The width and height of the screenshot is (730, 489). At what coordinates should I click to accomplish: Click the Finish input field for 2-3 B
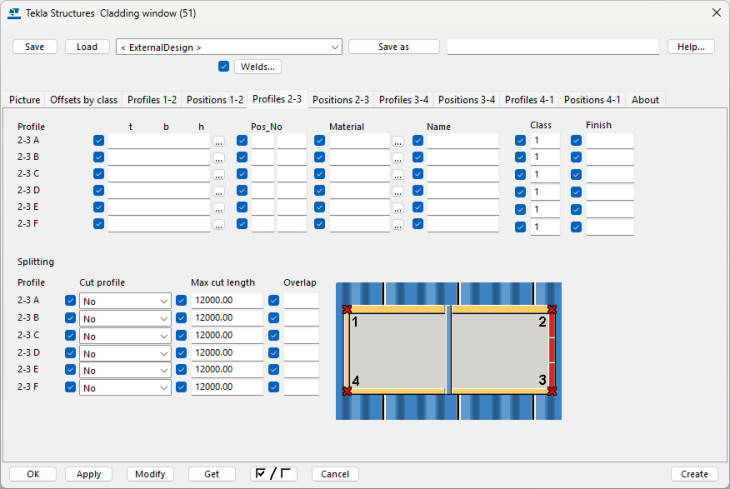(x=609, y=158)
